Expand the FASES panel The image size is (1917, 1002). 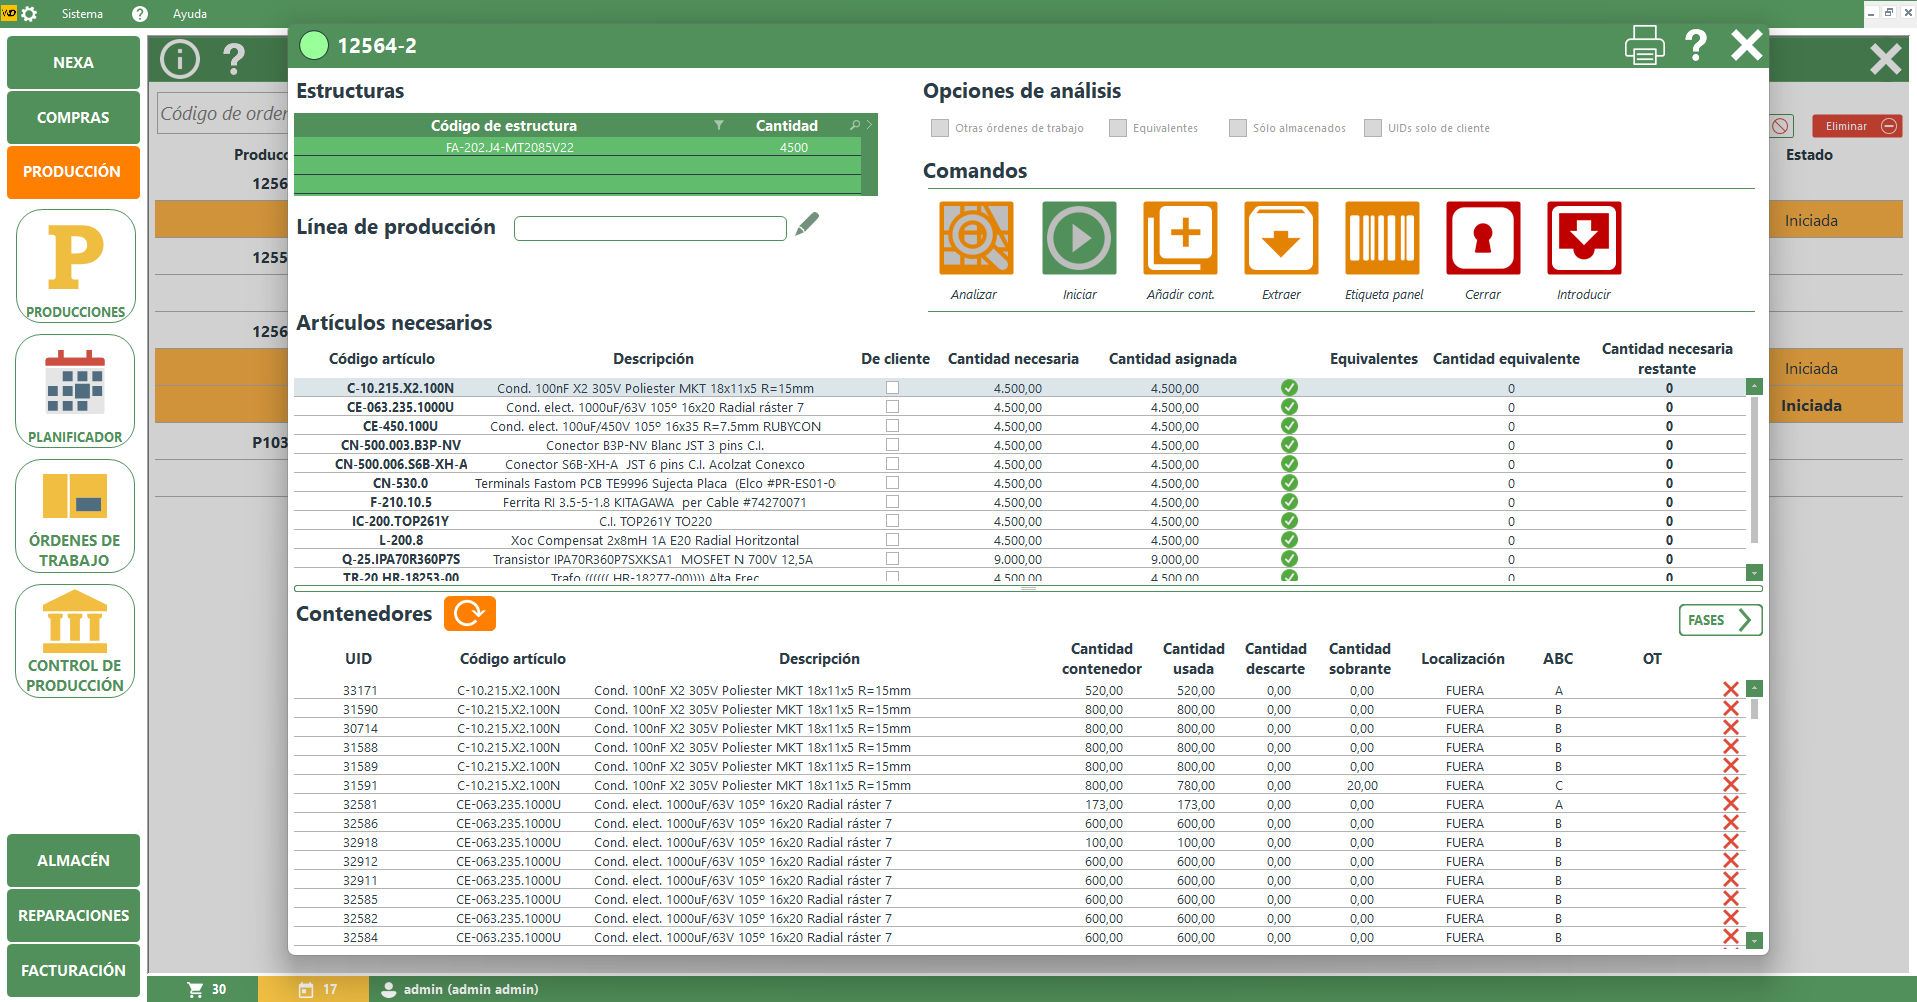click(1720, 620)
